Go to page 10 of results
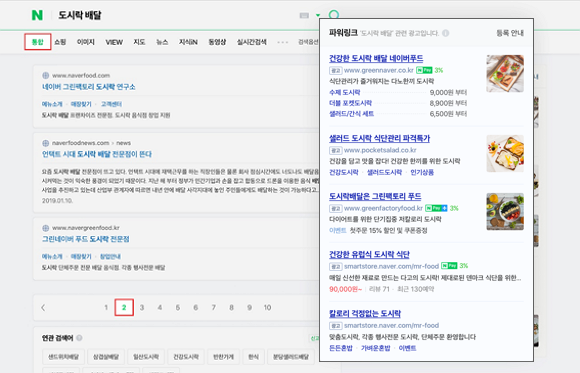The width and height of the screenshot is (580, 373). (x=267, y=308)
